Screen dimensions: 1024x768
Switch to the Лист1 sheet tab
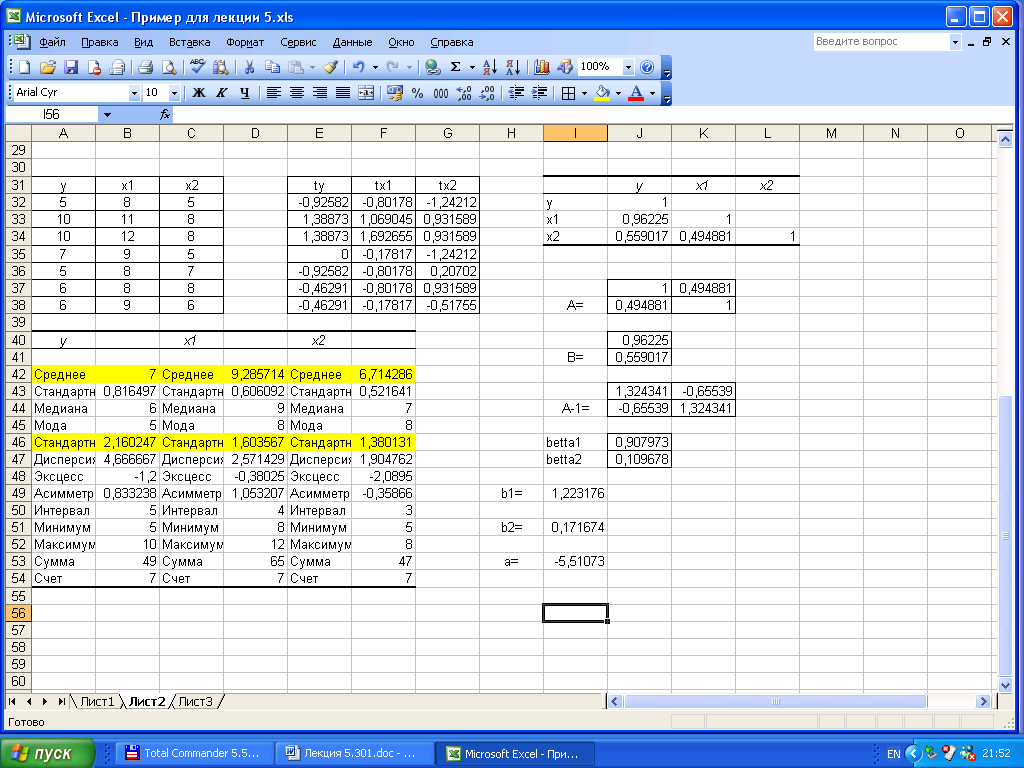97,701
